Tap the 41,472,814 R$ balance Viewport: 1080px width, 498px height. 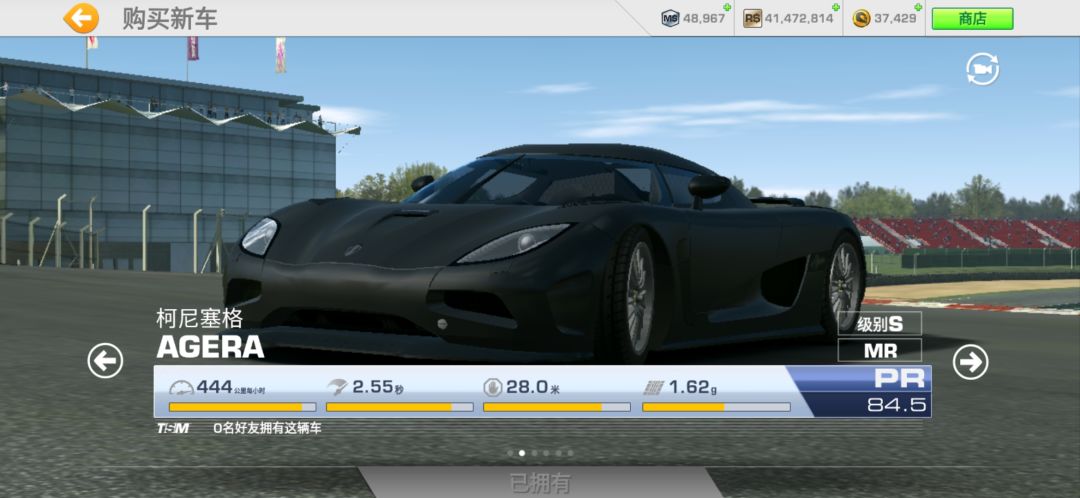[x=799, y=19]
